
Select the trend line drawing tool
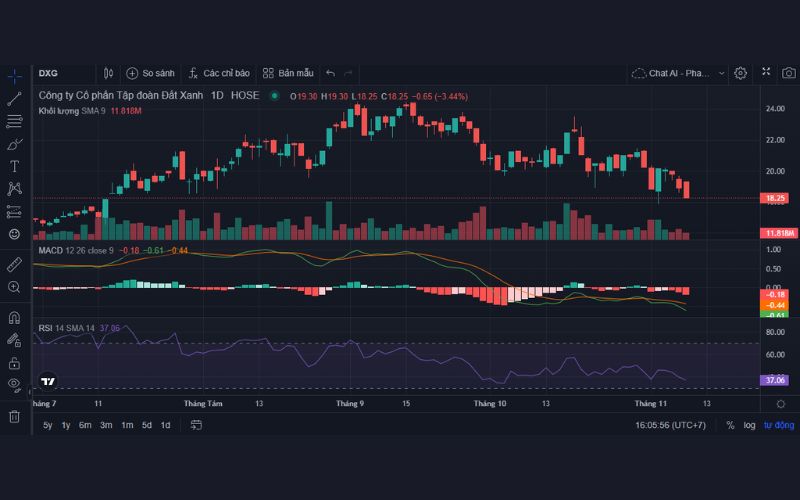pyautogui.click(x=14, y=99)
